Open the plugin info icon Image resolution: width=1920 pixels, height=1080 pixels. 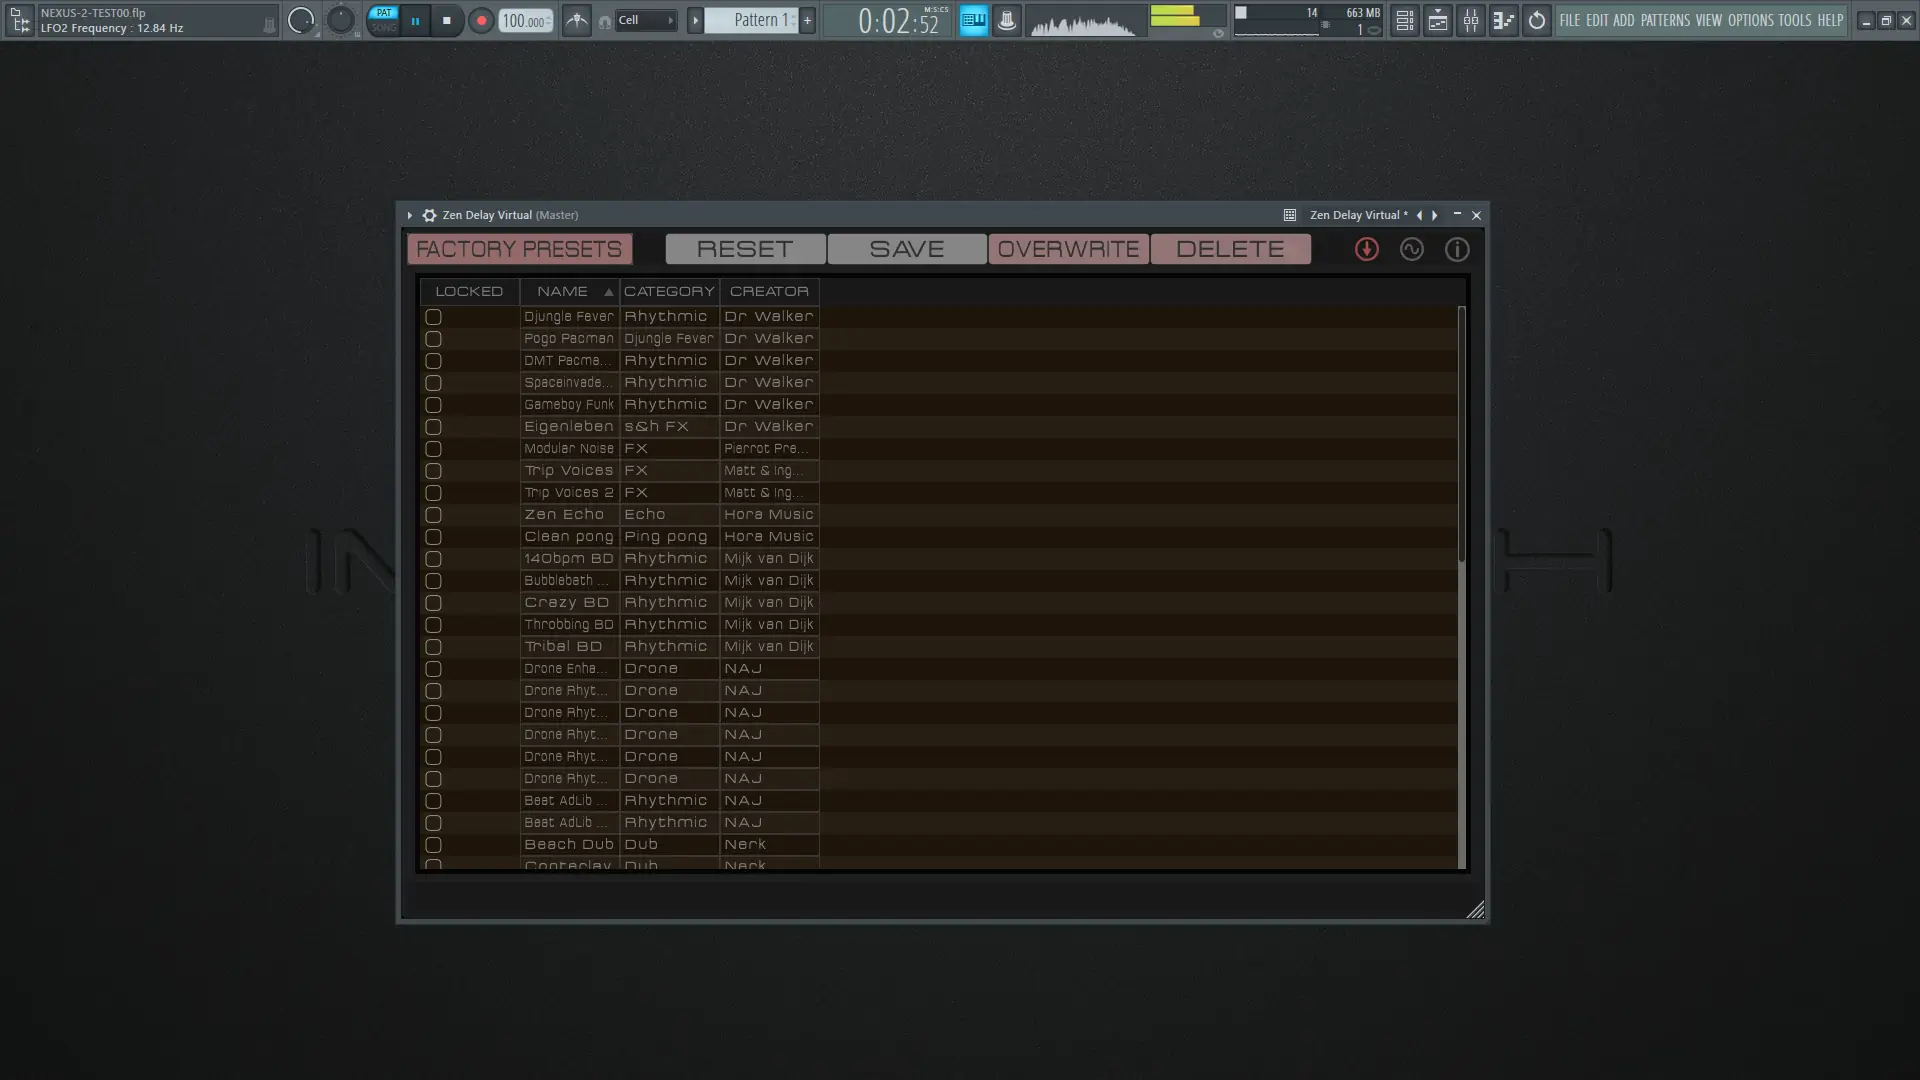[1457, 249]
